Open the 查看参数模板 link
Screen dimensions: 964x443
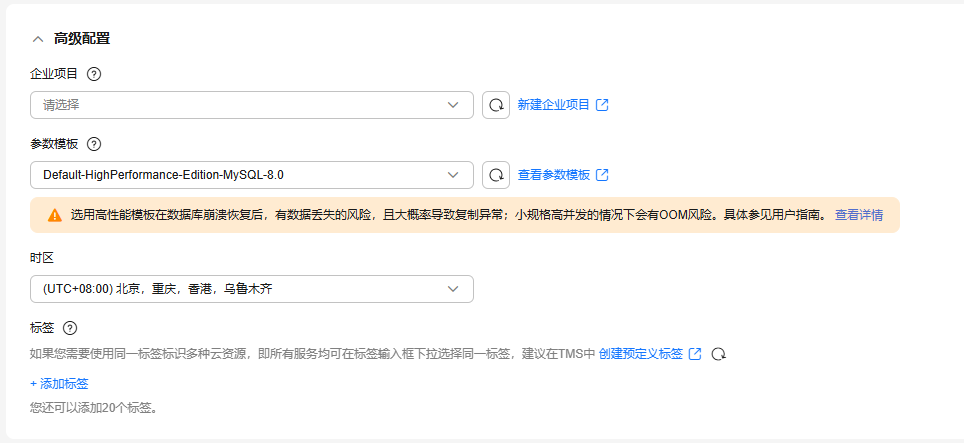coord(553,175)
